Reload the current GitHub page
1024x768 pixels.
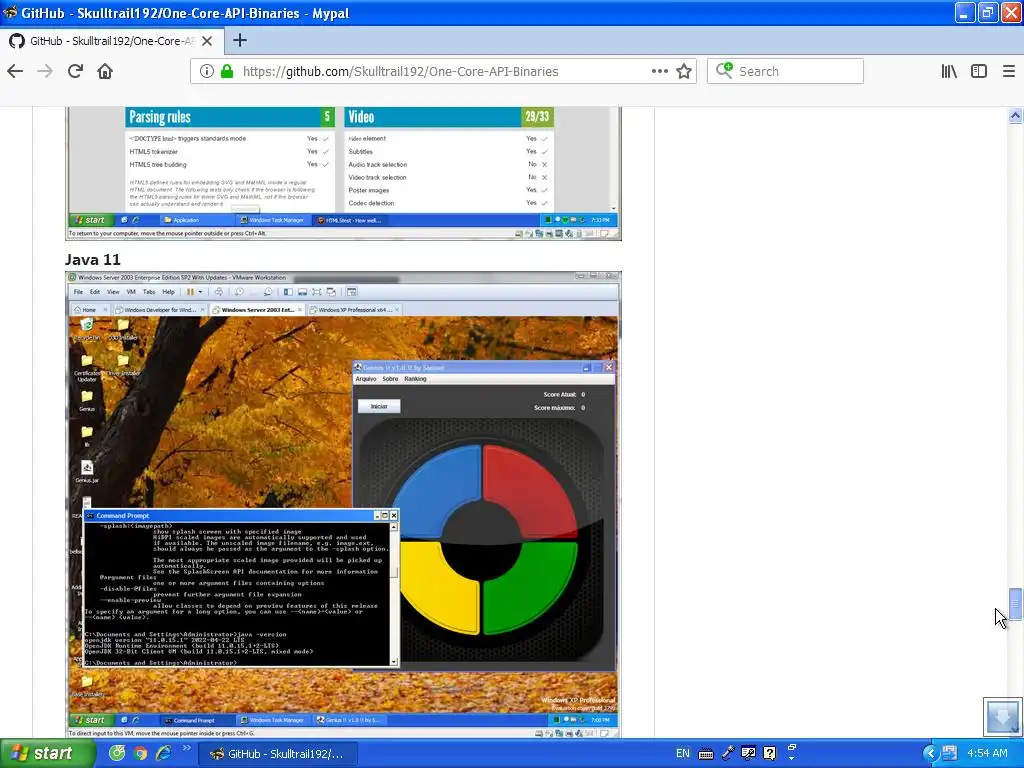coord(75,71)
